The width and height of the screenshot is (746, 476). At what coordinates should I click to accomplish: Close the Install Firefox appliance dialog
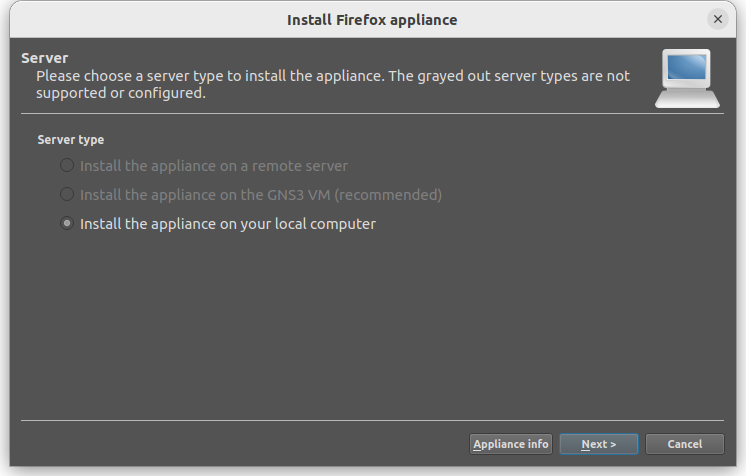(x=718, y=19)
